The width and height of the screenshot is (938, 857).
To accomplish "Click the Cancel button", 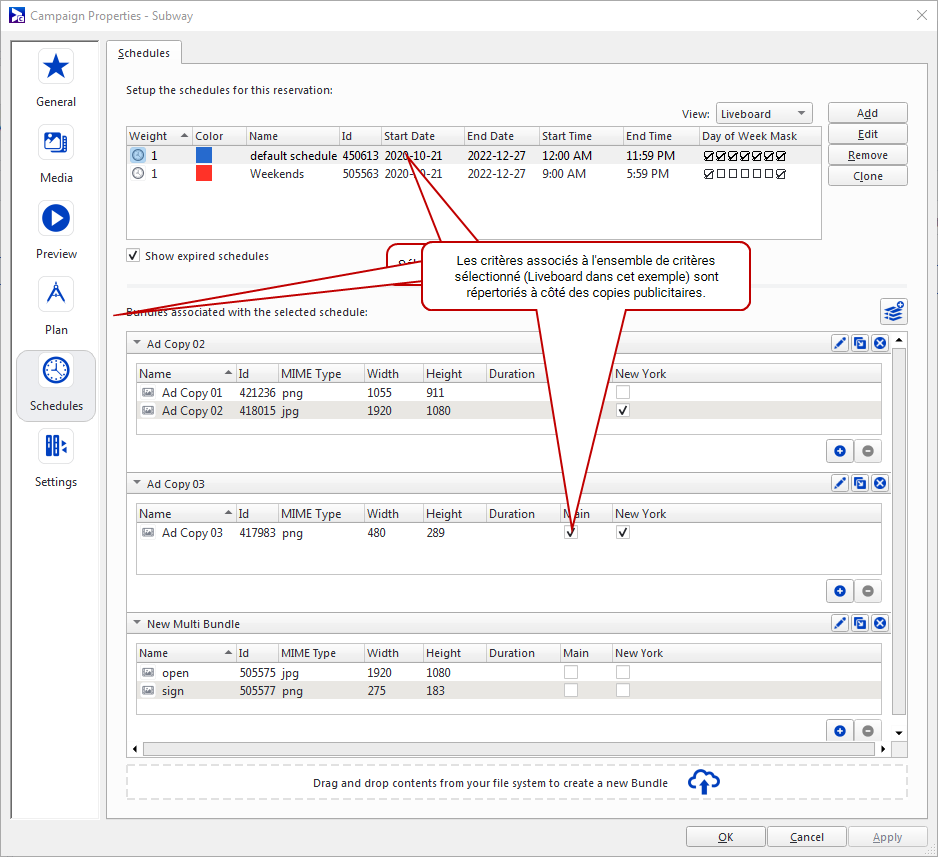I will coord(806,837).
